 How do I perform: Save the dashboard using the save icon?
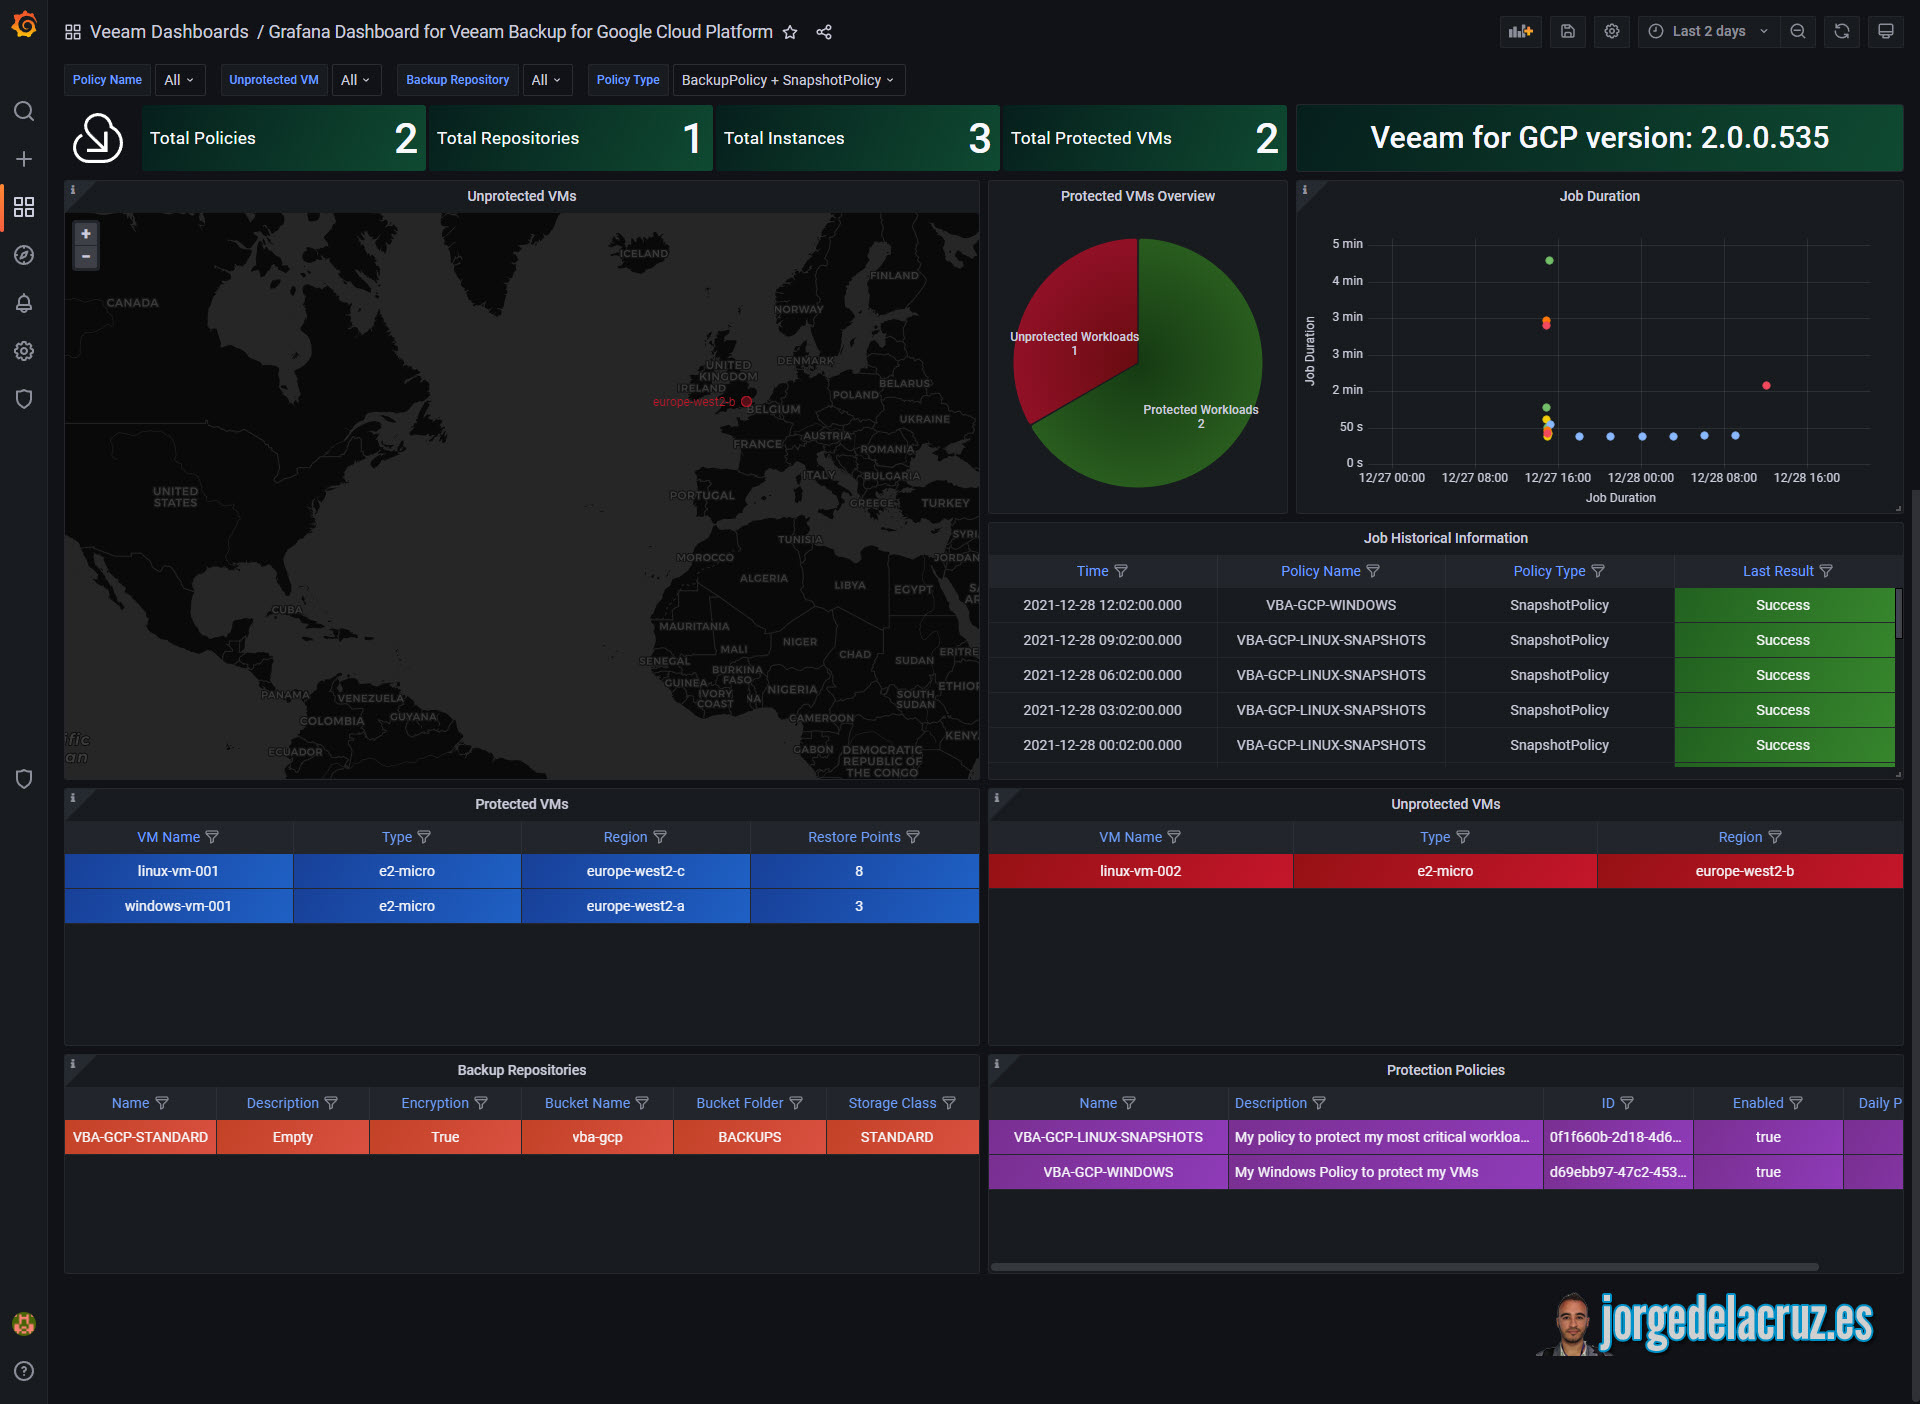tap(1567, 31)
